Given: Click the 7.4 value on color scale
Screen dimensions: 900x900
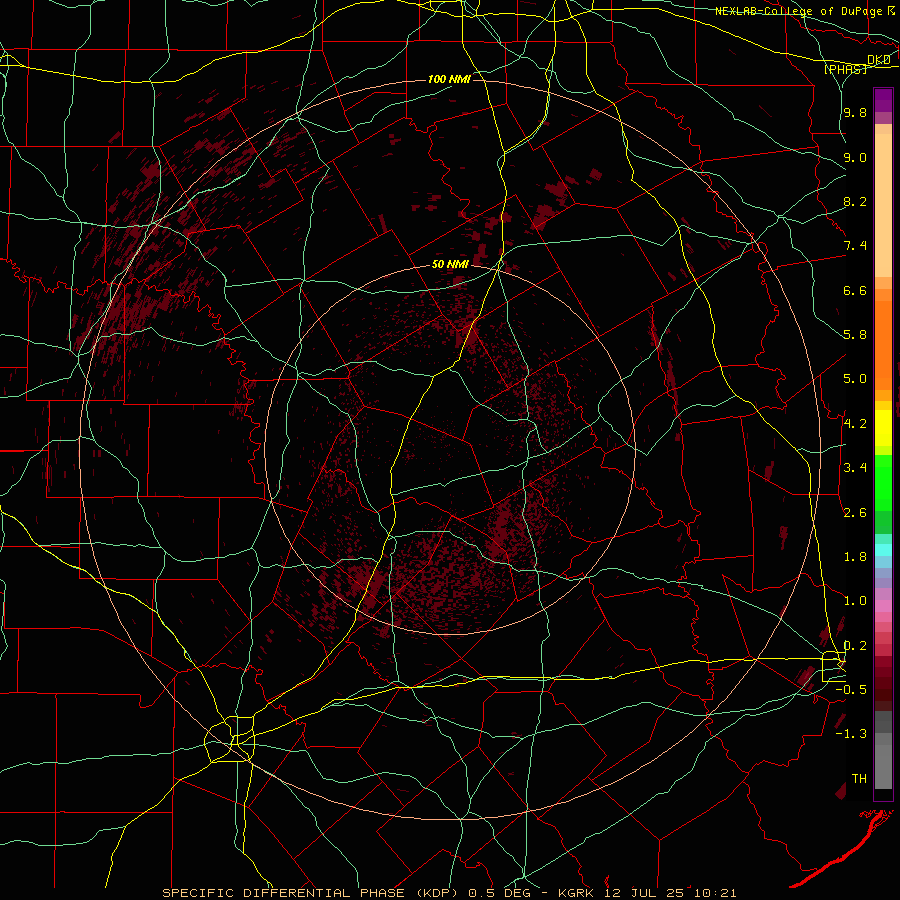Looking at the screenshot, I should click(855, 246).
